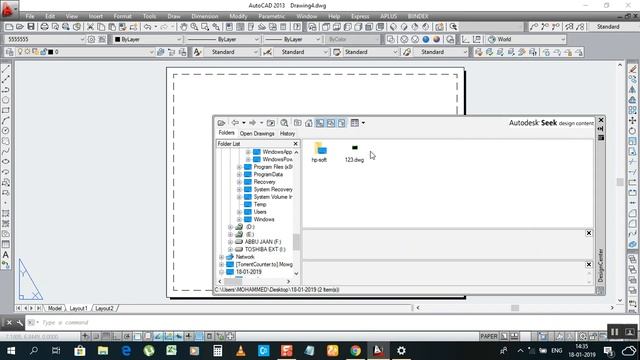640x360 pixels.
Task: Open a drawing with the Open icon
Action: point(20,27)
